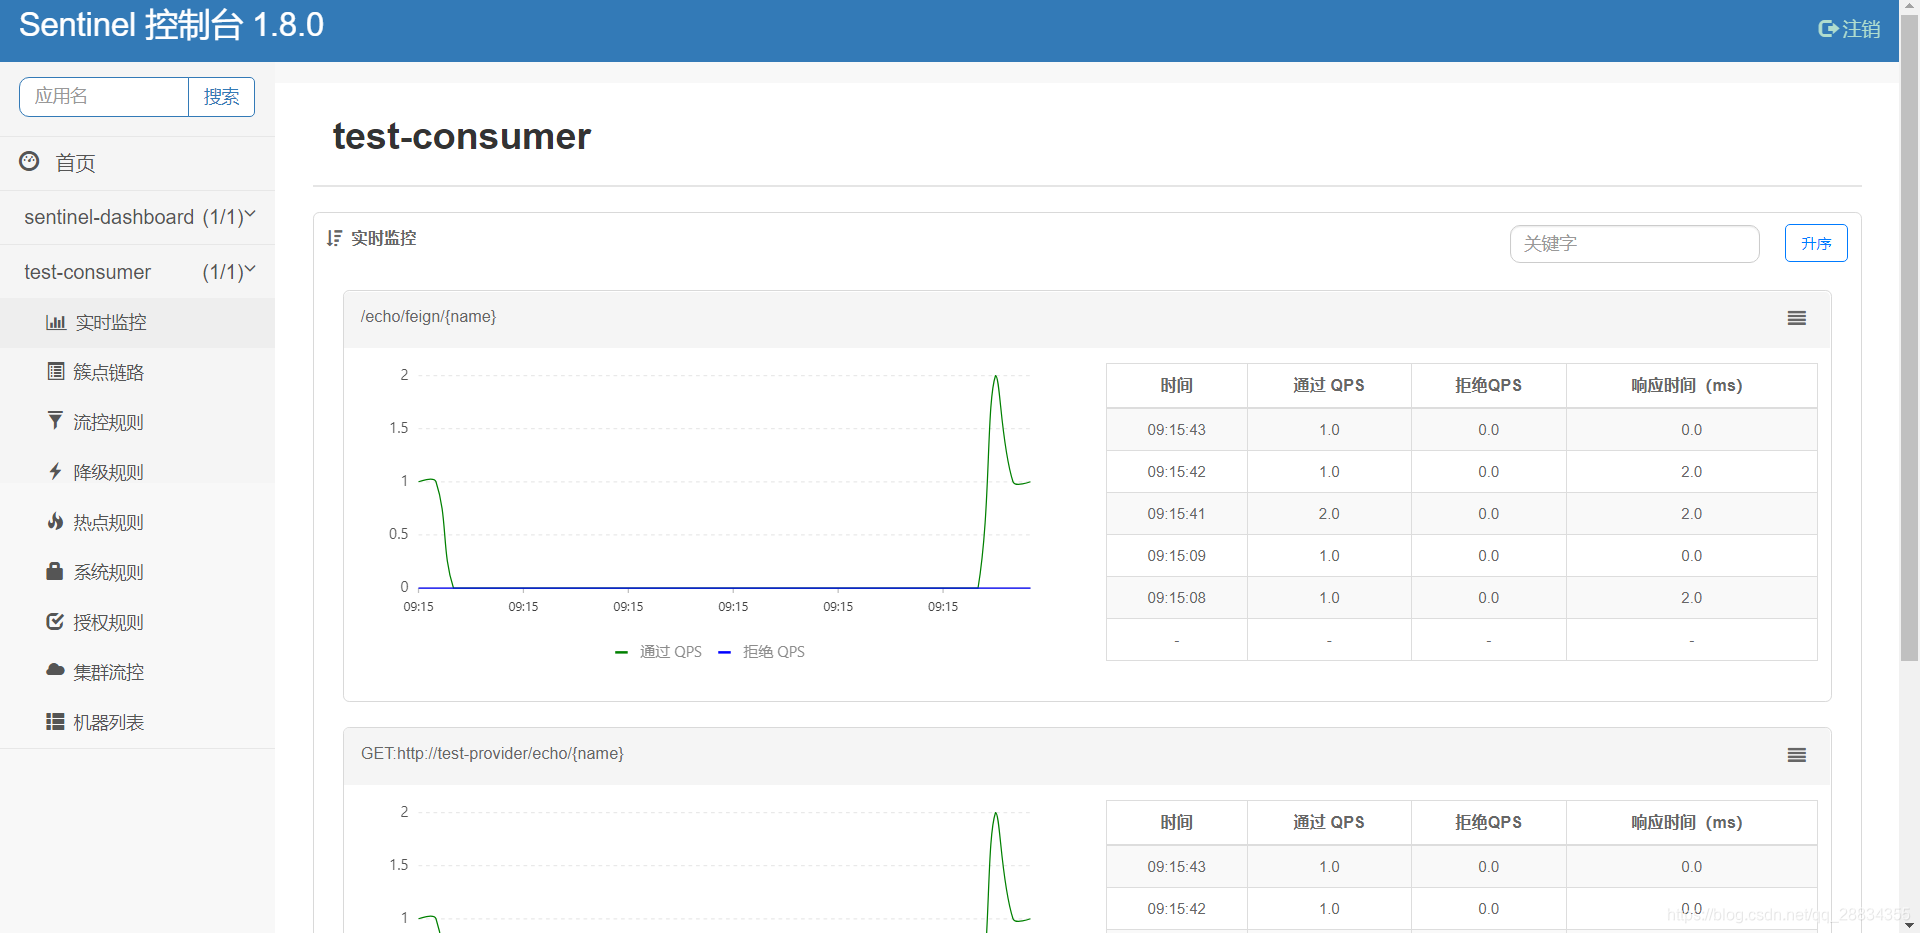Viewport: 1920px width, 933px height.
Task: Open 集群流控 menu item
Action: pos(137,672)
